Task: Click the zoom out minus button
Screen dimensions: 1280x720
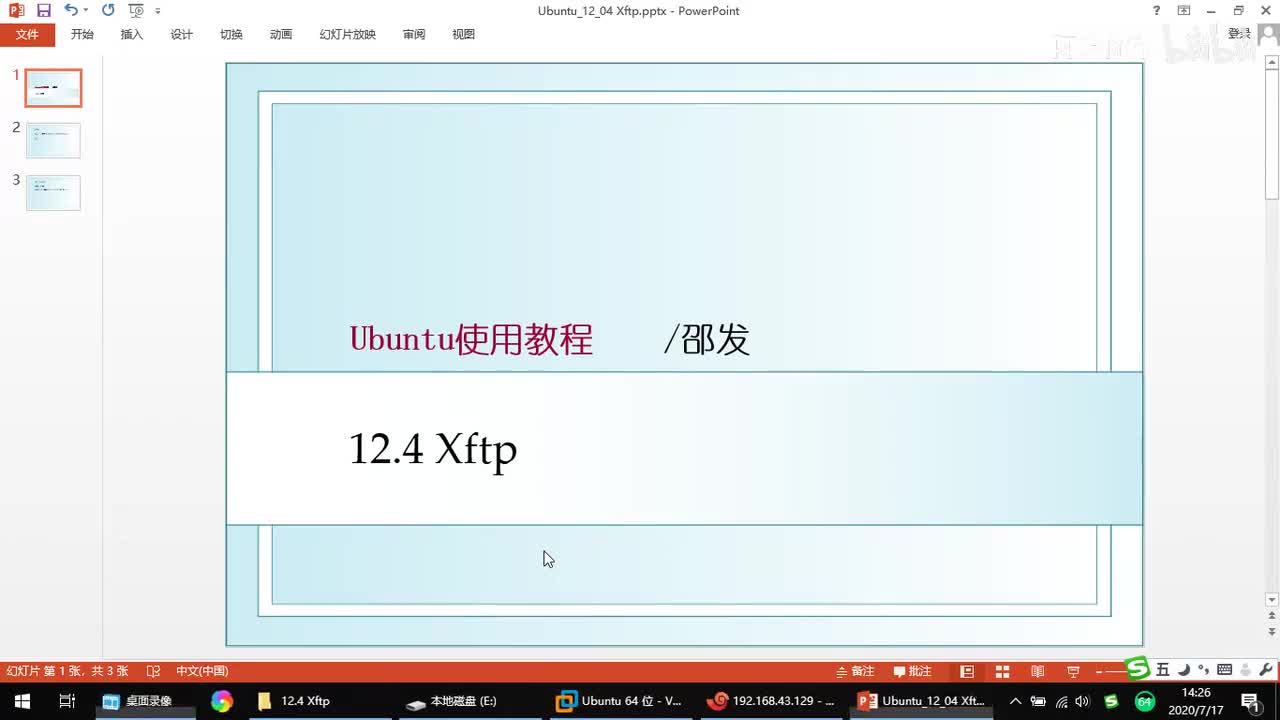Action: pos(1099,671)
